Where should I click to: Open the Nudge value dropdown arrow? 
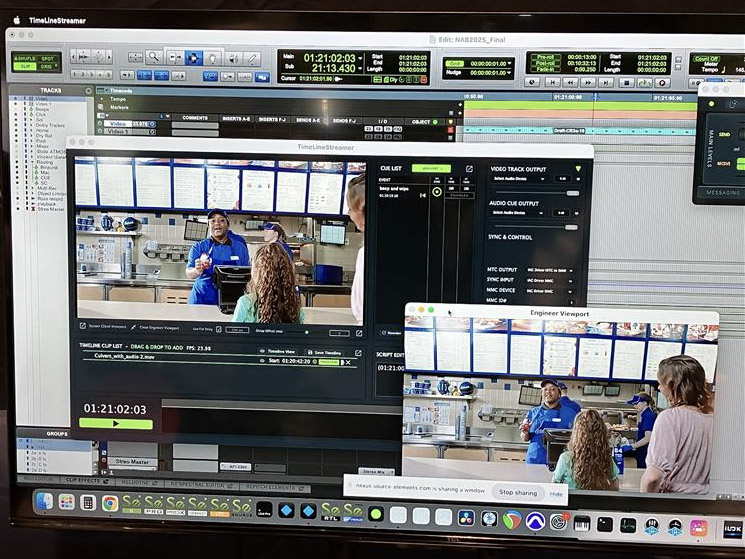(x=510, y=73)
